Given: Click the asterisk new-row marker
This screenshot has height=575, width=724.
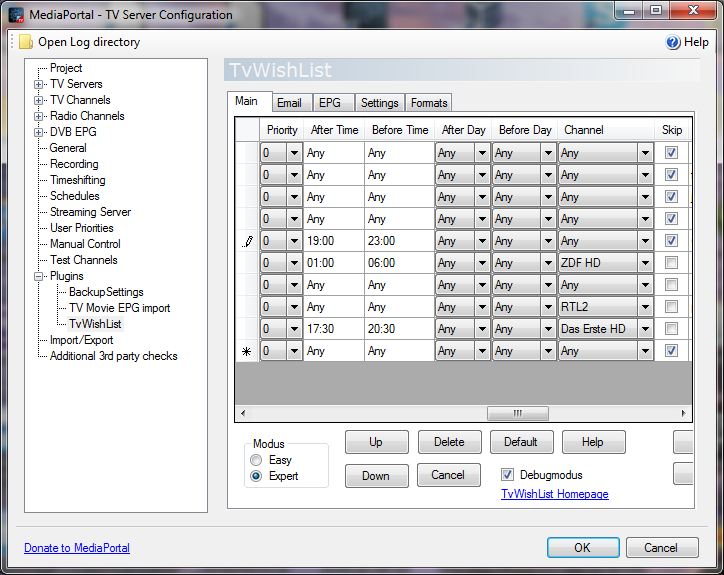Looking at the screenshot, I should 248,351.
